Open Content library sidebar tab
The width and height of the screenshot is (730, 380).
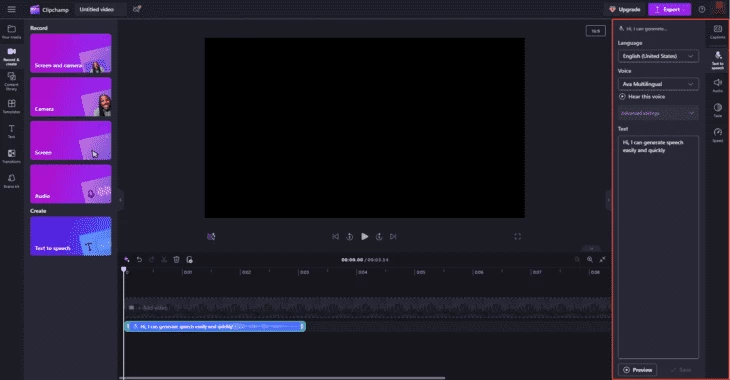point(12,81)
